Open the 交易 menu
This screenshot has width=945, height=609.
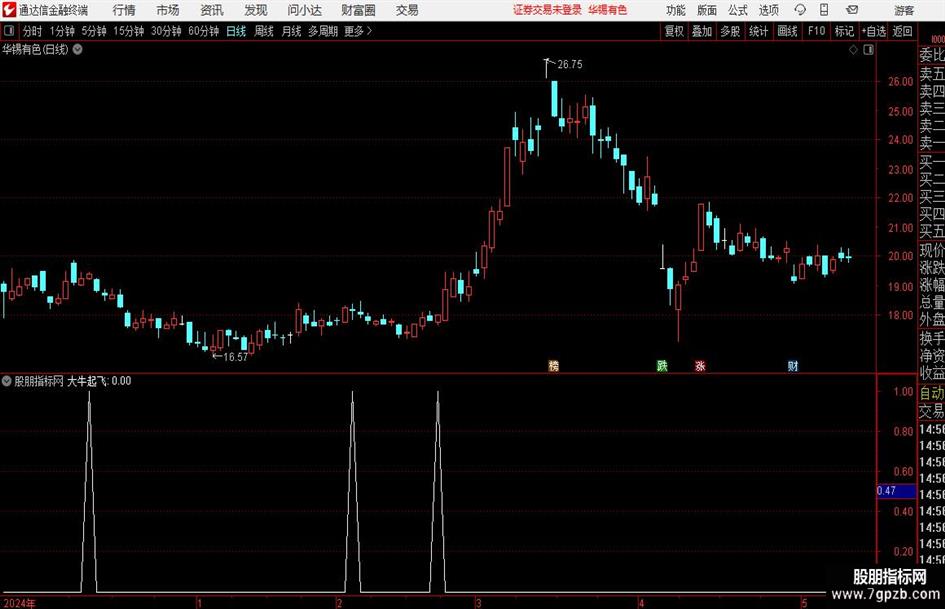(x=407, y=10)
